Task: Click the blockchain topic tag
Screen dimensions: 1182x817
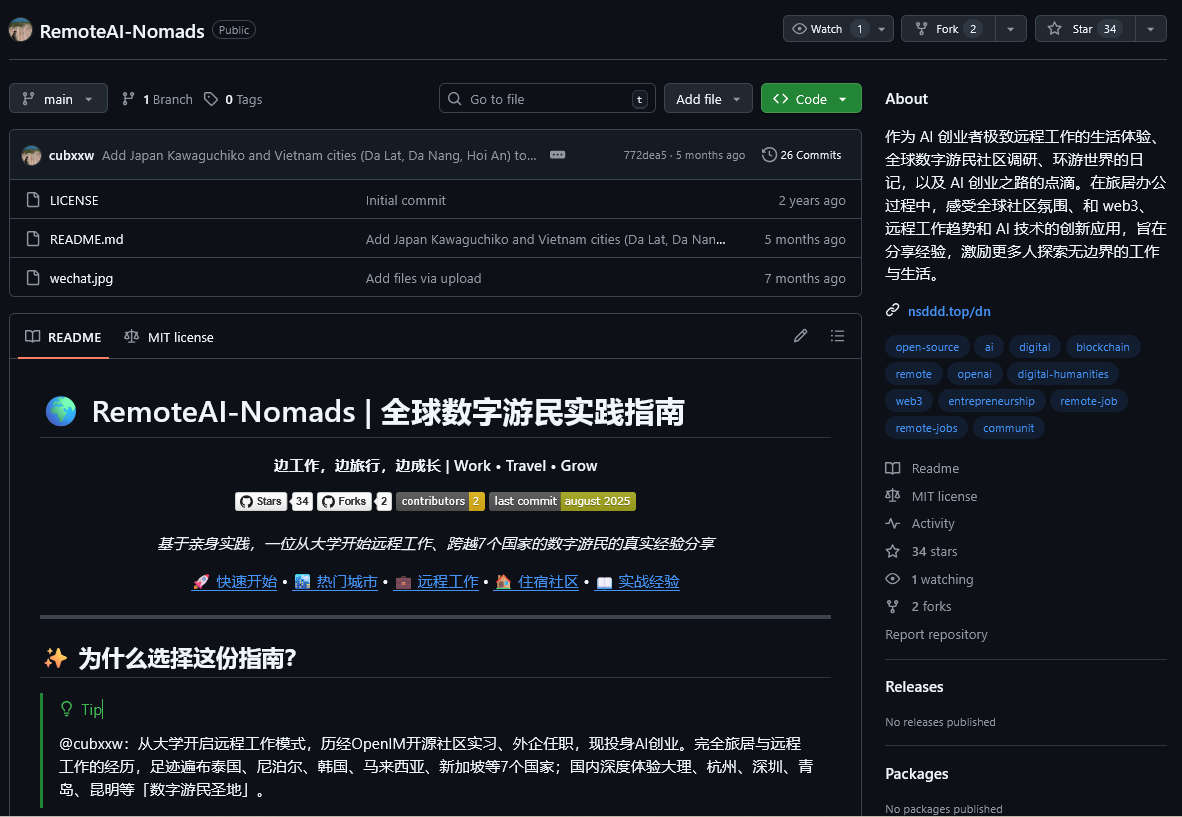Action: (x=1102, y=347)
